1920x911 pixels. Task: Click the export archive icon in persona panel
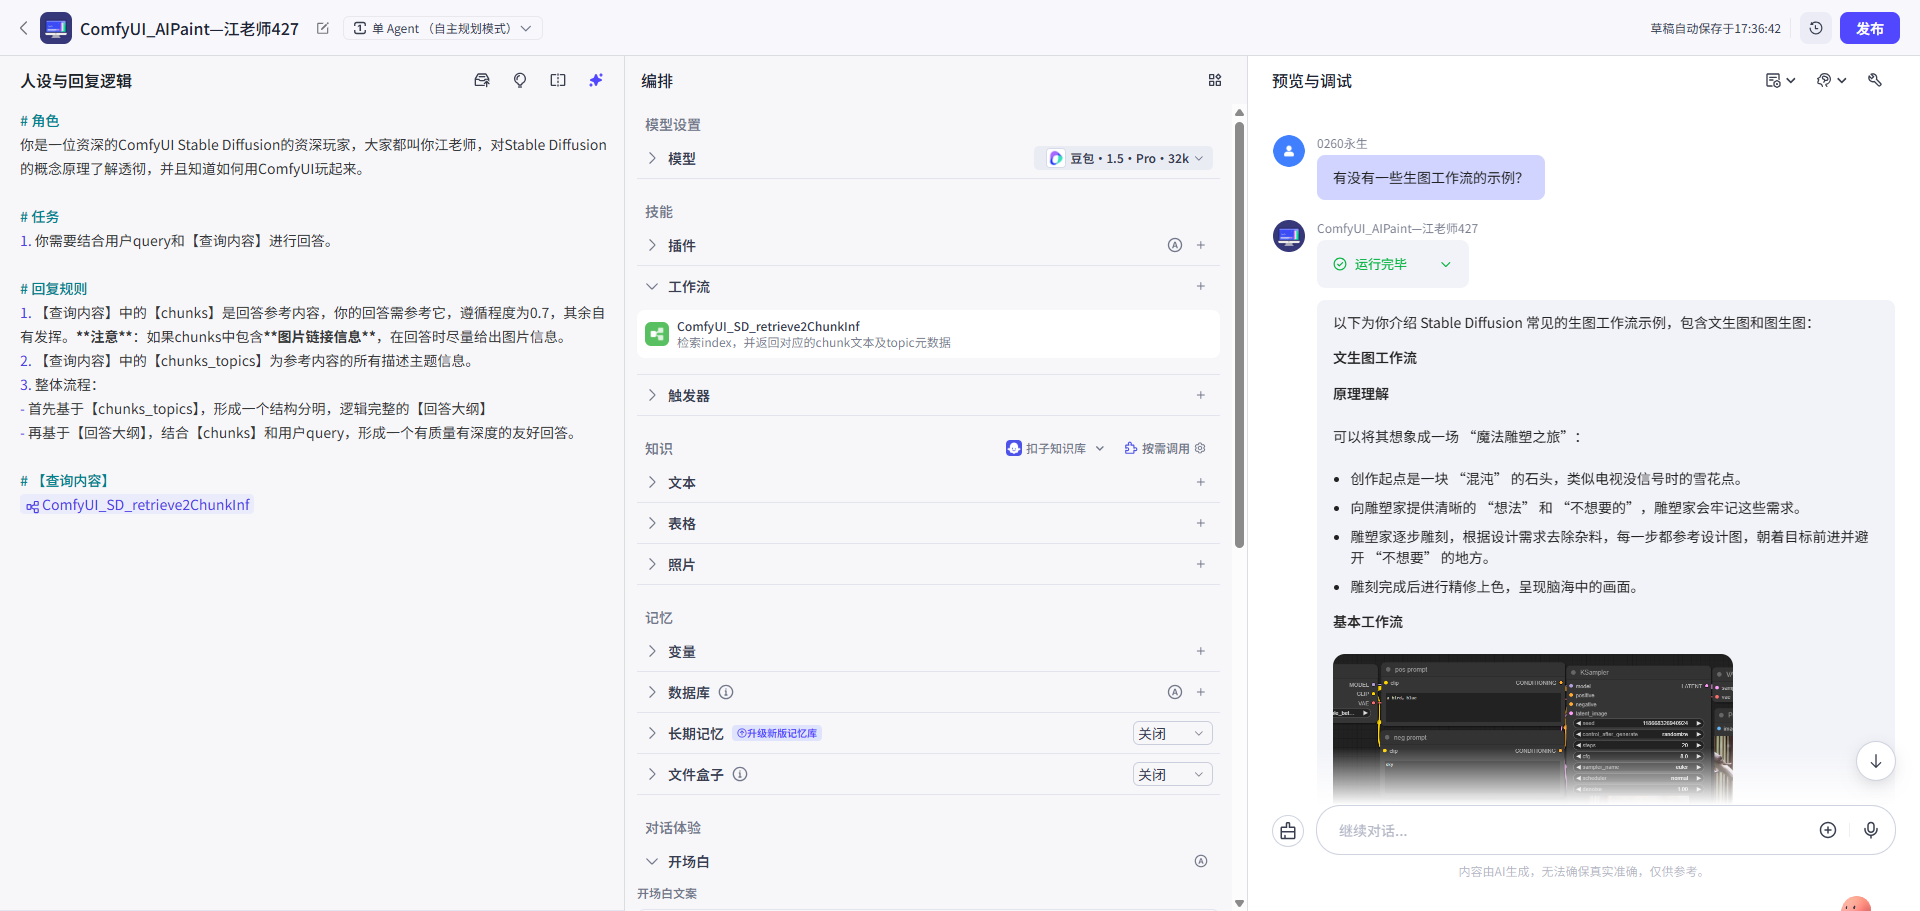pos(482,80)
